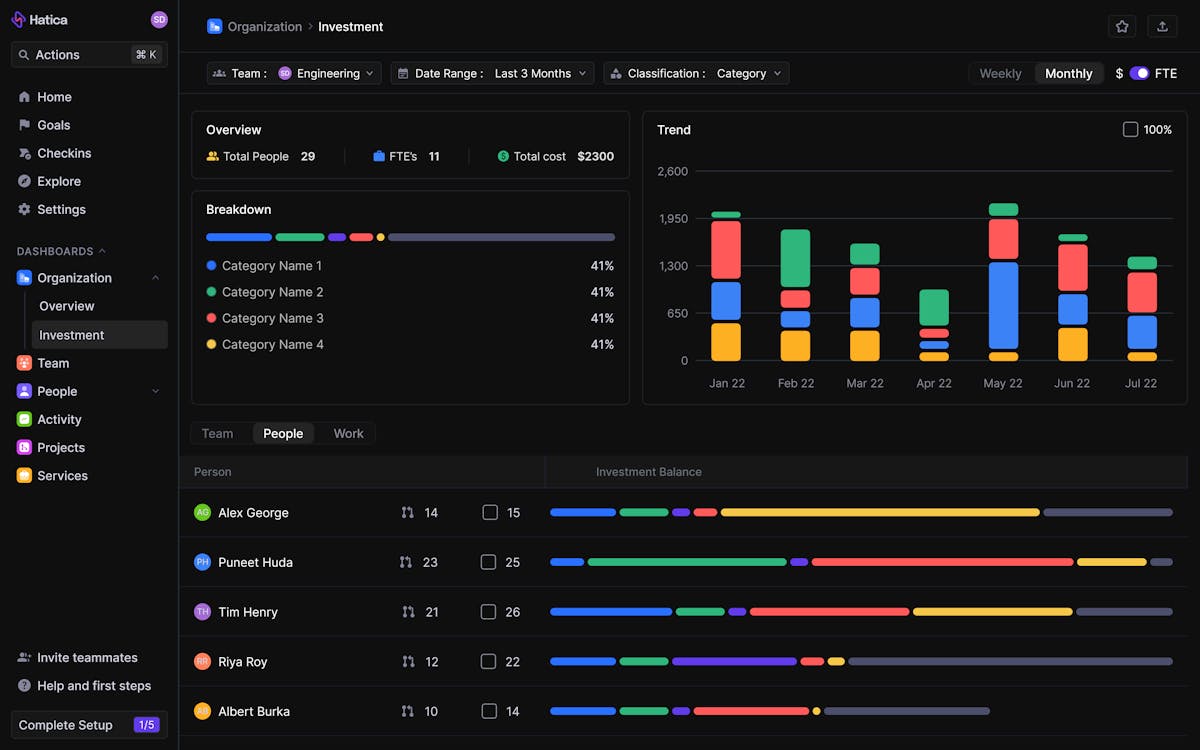Open Complete Setup progress button
This screenshot has width=1200, height=750.
point(88,724)
